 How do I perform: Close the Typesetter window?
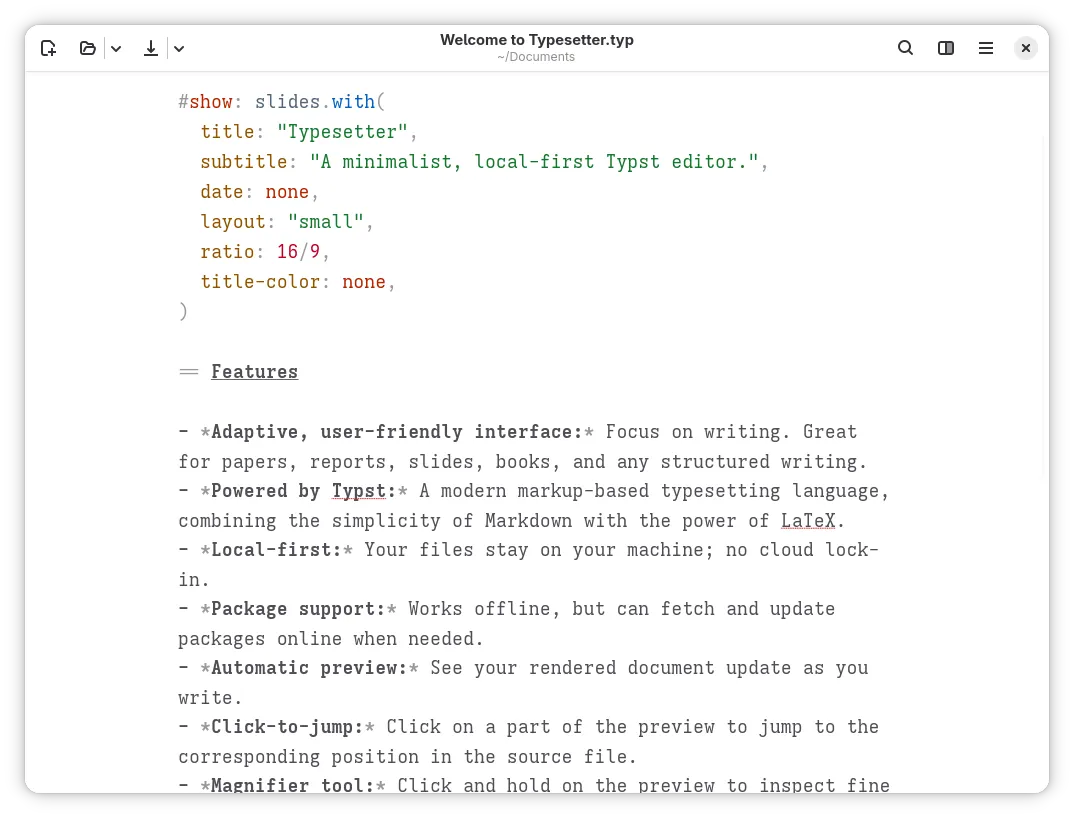coord(1026,47)
